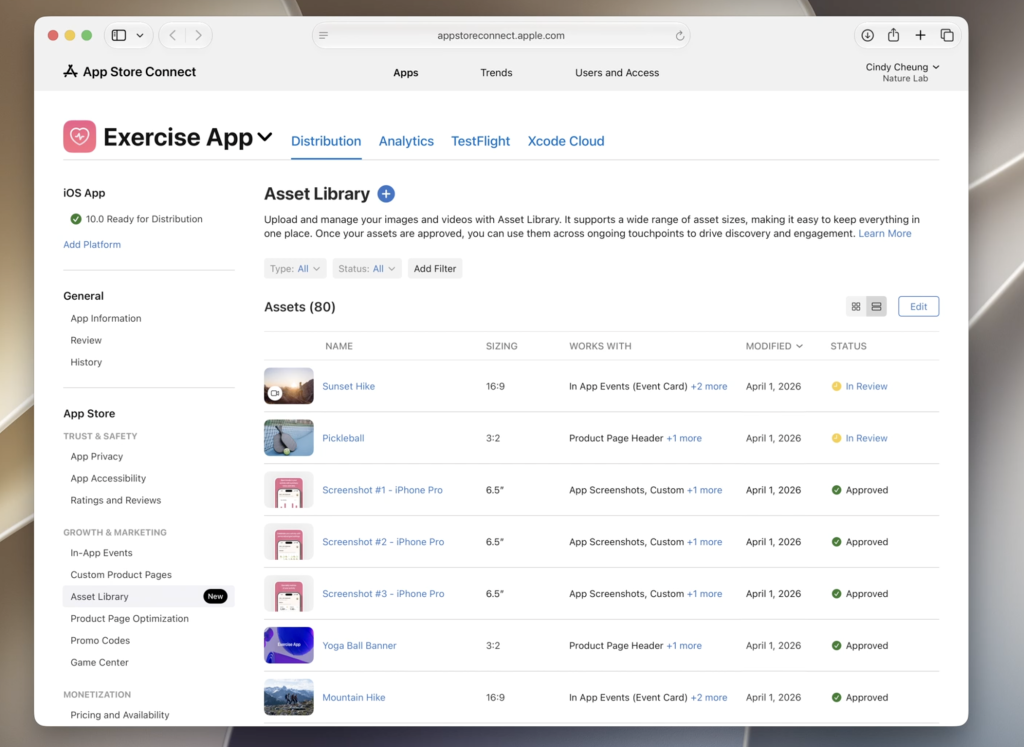The height and width of the screenshot is (747, 1024).
Task: Sort by the MODIFIED column header
Action: tap(774, 346)
